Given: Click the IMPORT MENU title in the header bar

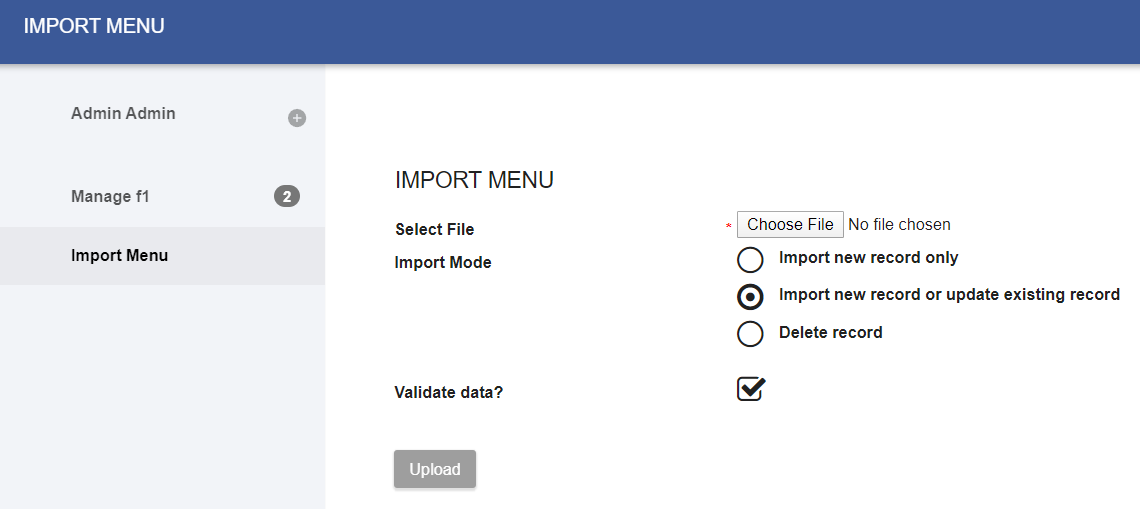Looking at the screenshot, I should (94, 27).
